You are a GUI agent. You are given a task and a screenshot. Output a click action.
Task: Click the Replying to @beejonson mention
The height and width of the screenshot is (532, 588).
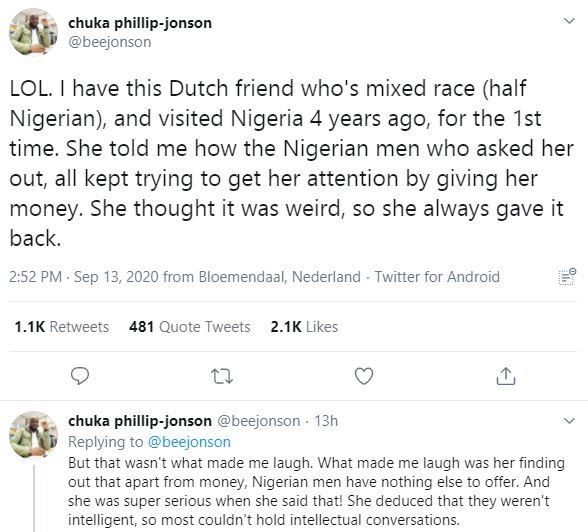[x=189, y=442]
